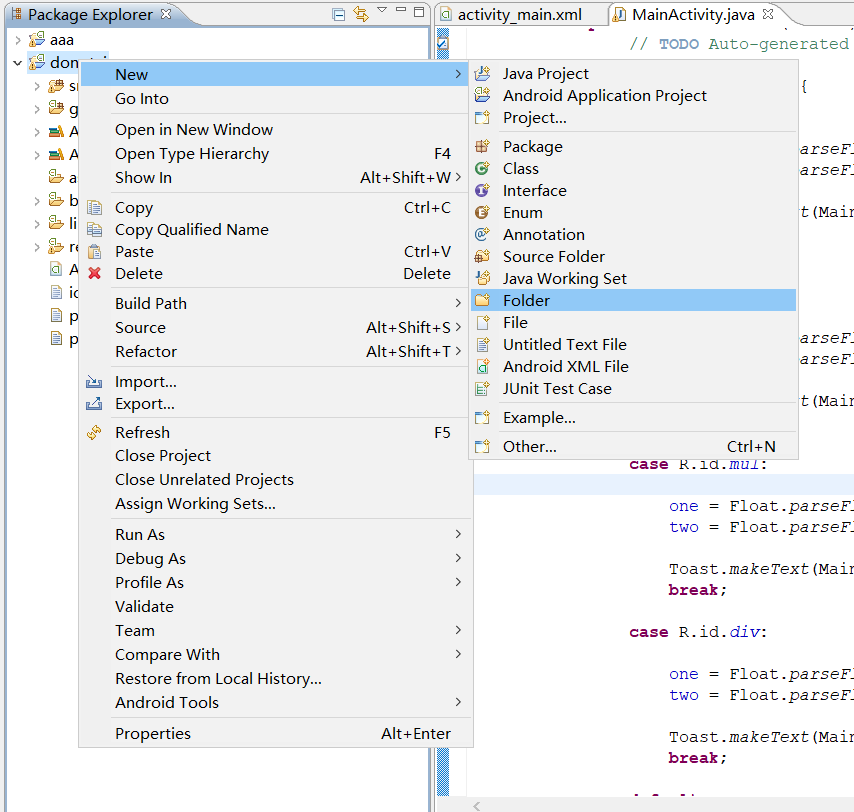
Task: Click the green Class icon
Action: point(483,169)
